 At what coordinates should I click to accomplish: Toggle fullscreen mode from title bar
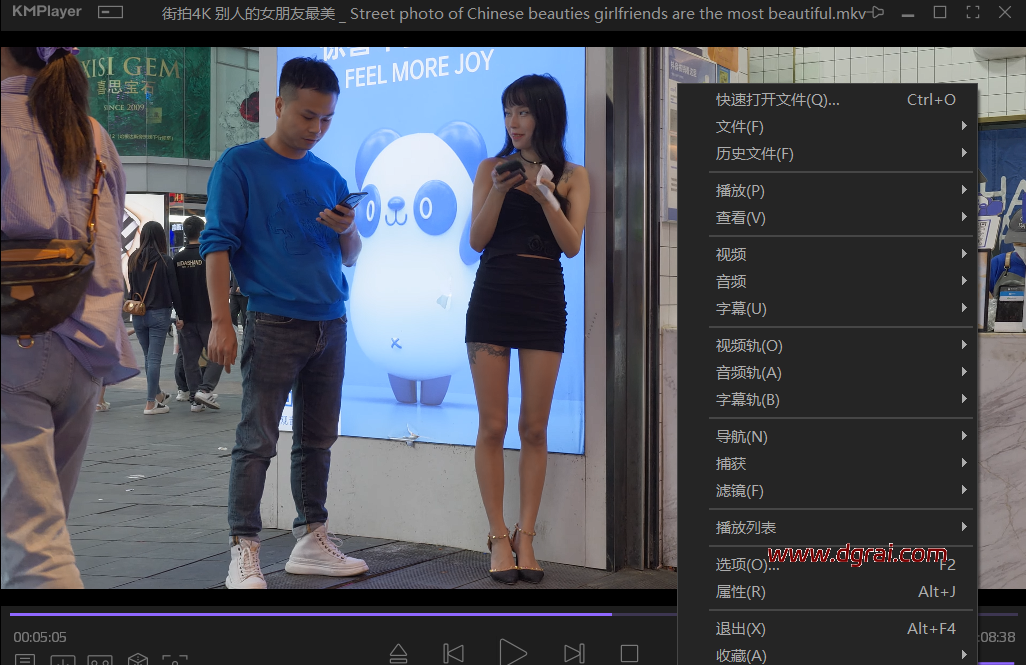point(972,13)
